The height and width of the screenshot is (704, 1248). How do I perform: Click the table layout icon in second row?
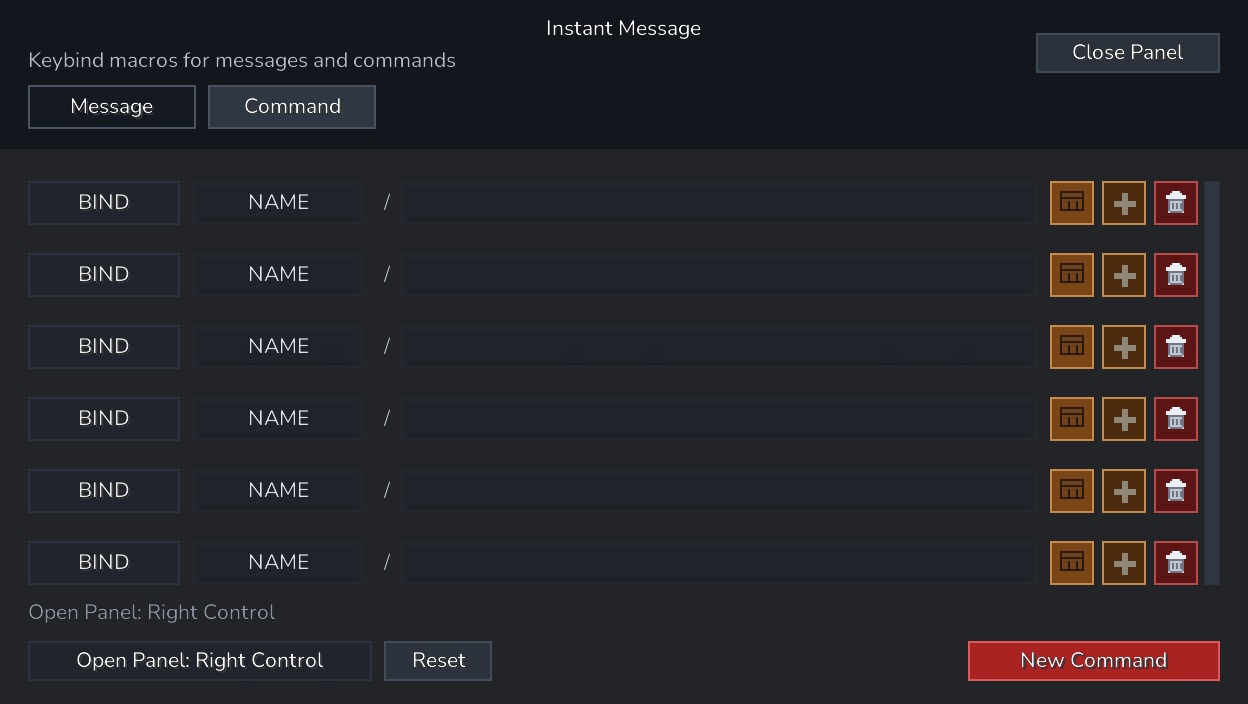[x=1072, y=275]
